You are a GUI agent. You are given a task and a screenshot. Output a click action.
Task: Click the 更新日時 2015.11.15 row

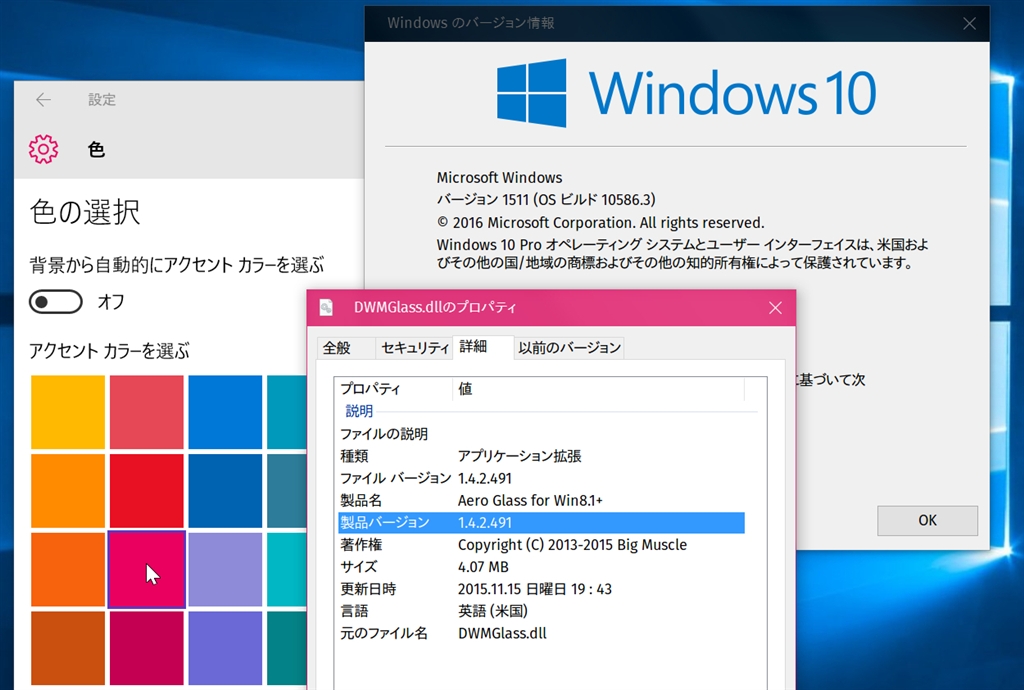[x=541, y=589]
